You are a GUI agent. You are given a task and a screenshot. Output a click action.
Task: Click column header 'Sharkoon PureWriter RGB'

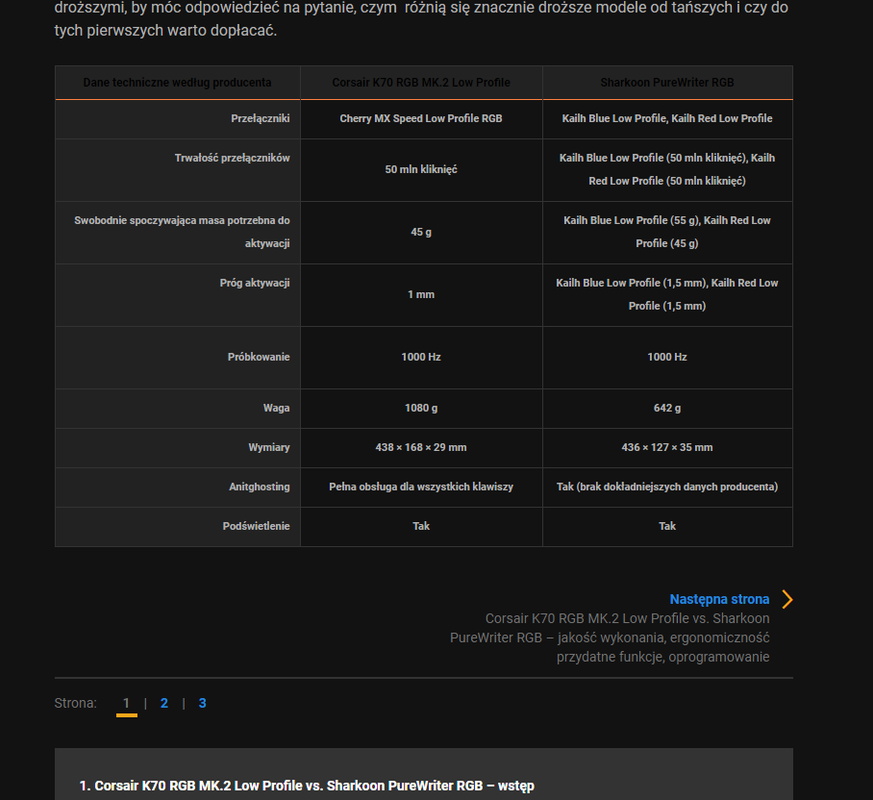point(667,82)
